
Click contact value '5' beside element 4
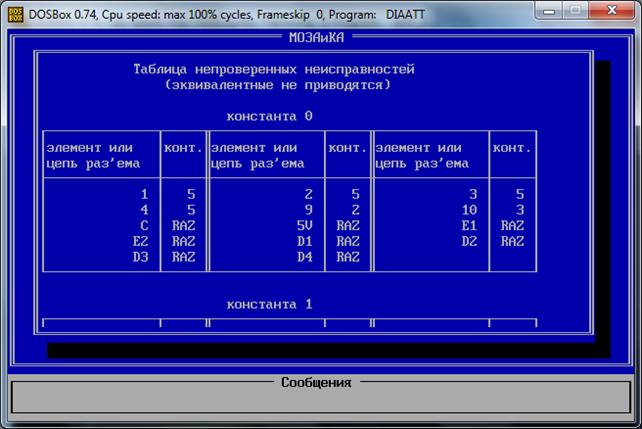point(191,210)
